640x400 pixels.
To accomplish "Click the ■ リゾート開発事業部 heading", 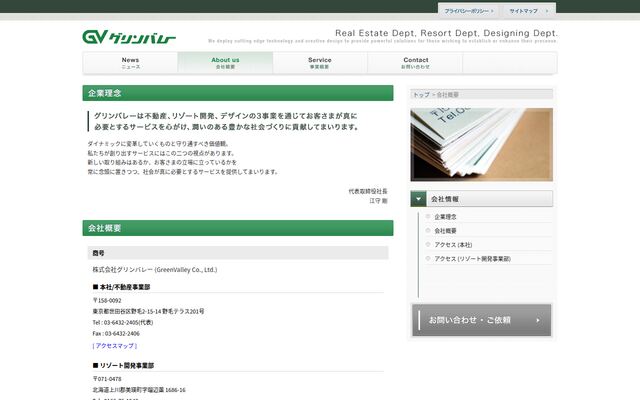I will [x=123, y=365].
